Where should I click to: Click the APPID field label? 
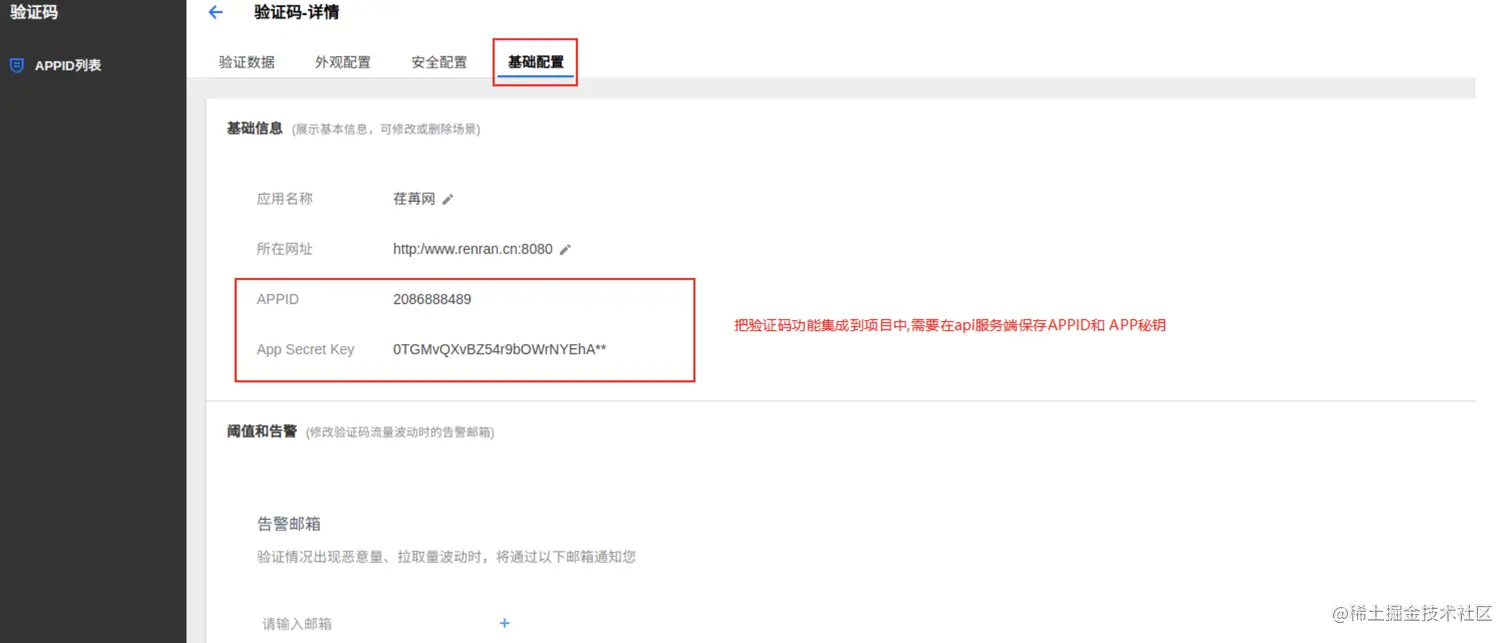[278, 299]
